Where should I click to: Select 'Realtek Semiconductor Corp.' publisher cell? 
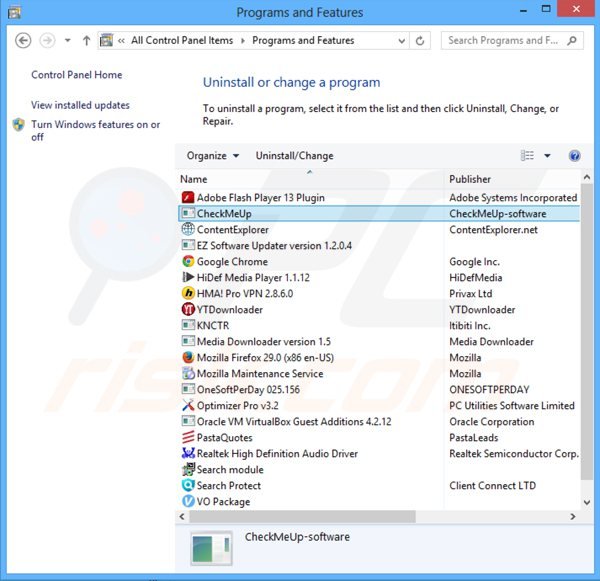tap(514, 454)
